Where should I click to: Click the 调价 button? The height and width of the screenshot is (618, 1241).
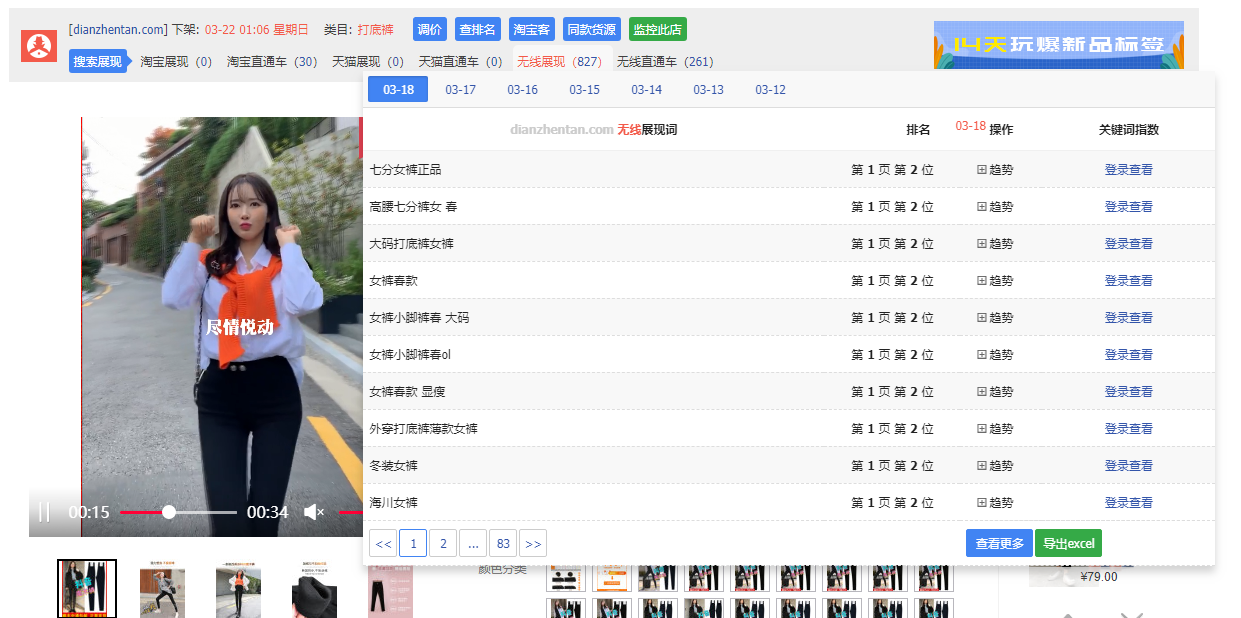[x=430, y=29]
